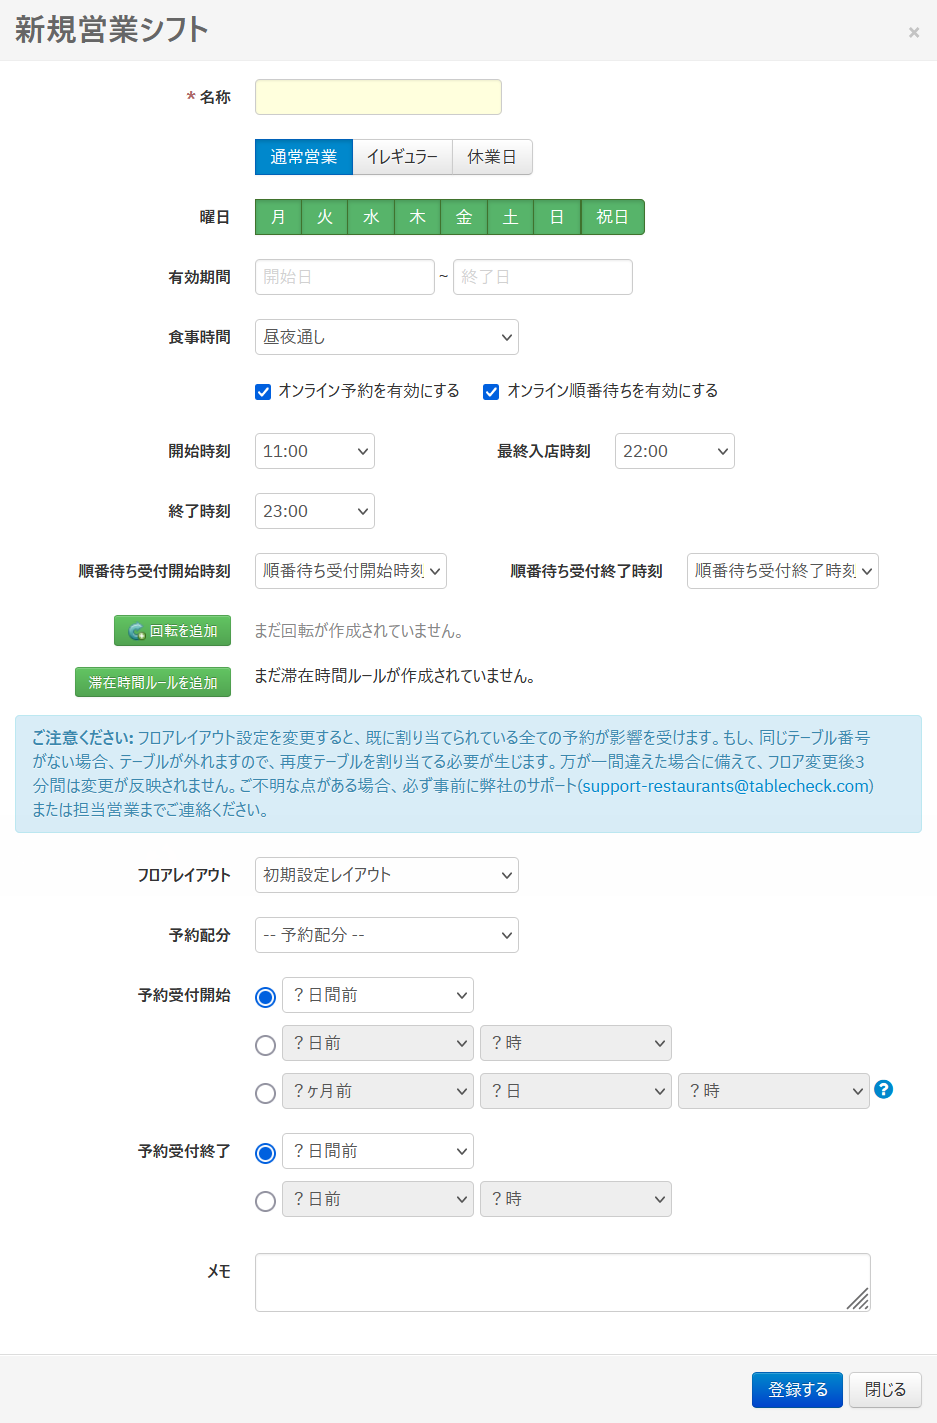This screenshot has width=937, height=1423.
Task: Open the 最終入店時刻 22:00 dropdown
Action: tap(674, 451)
